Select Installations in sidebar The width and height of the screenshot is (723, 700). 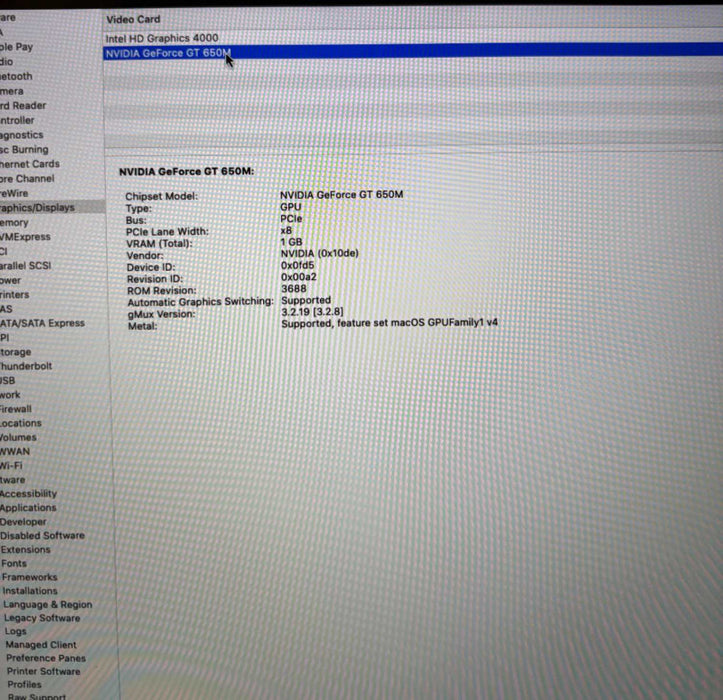[30, 591]
